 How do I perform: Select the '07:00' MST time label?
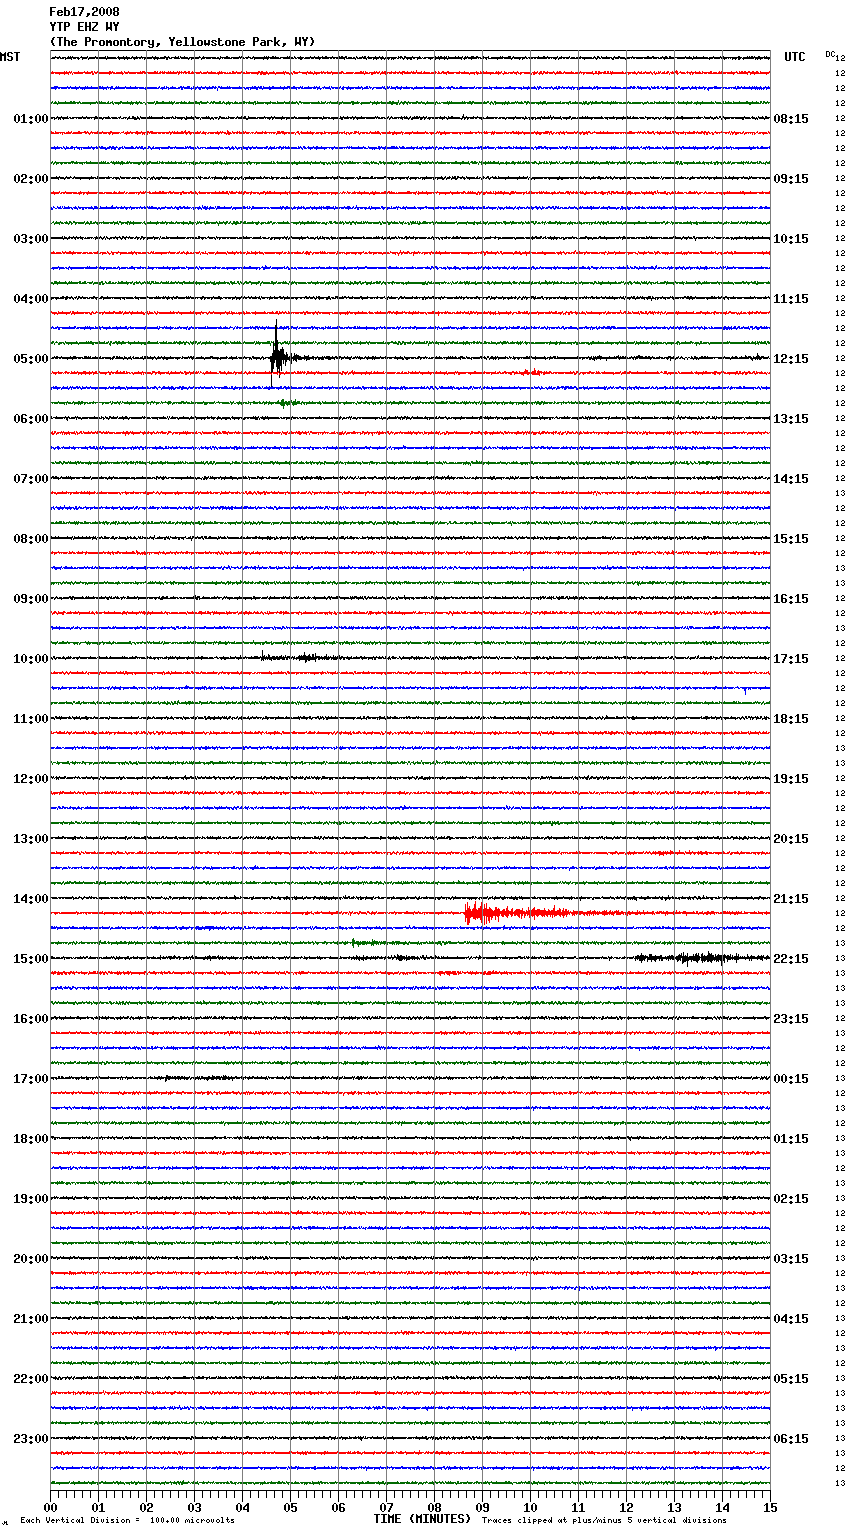pos(31,479)
